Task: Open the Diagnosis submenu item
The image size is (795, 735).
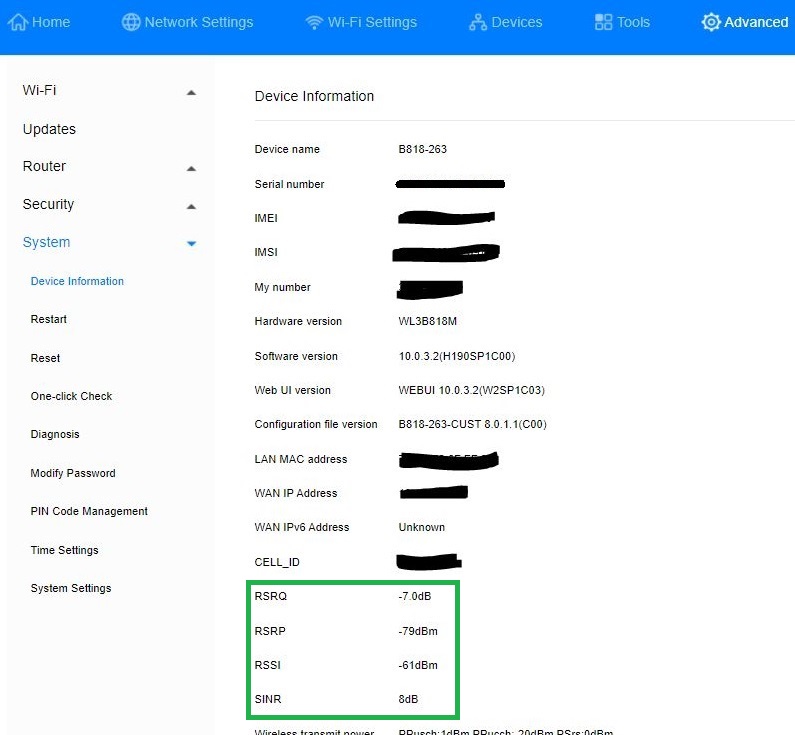Action: (x=55, y=434)
